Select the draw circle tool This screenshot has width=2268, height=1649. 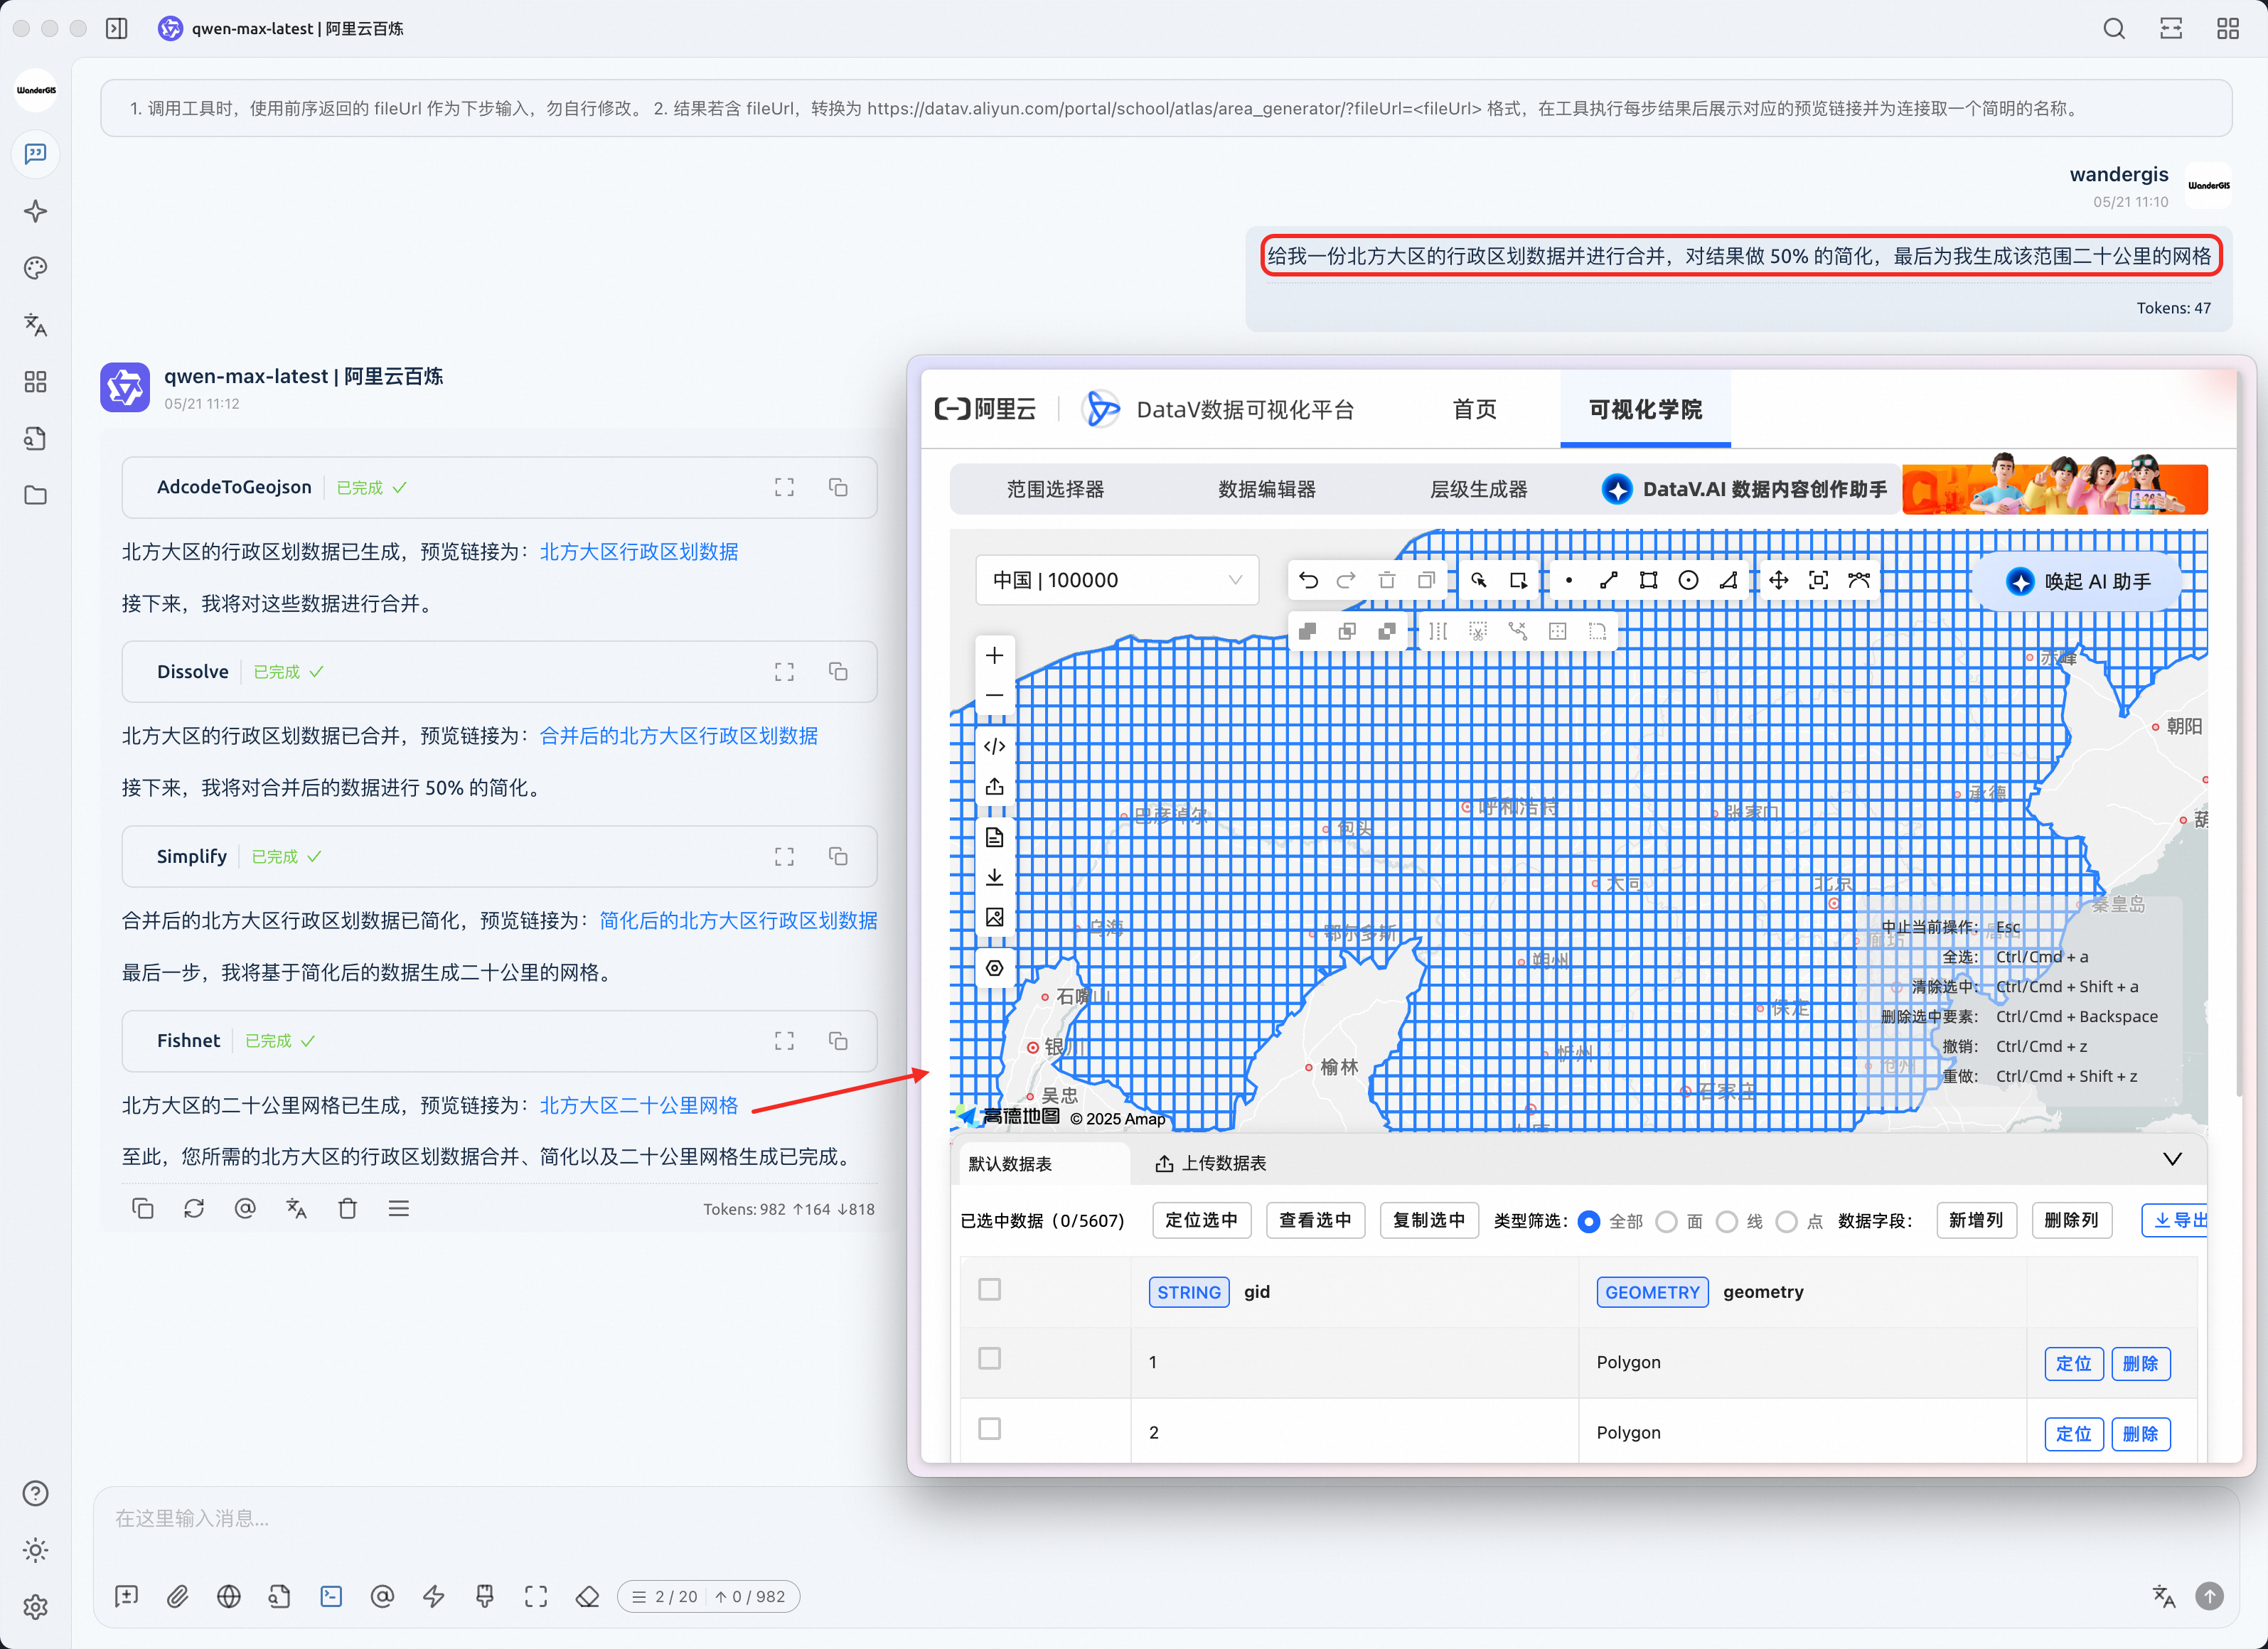[1688, 581]
